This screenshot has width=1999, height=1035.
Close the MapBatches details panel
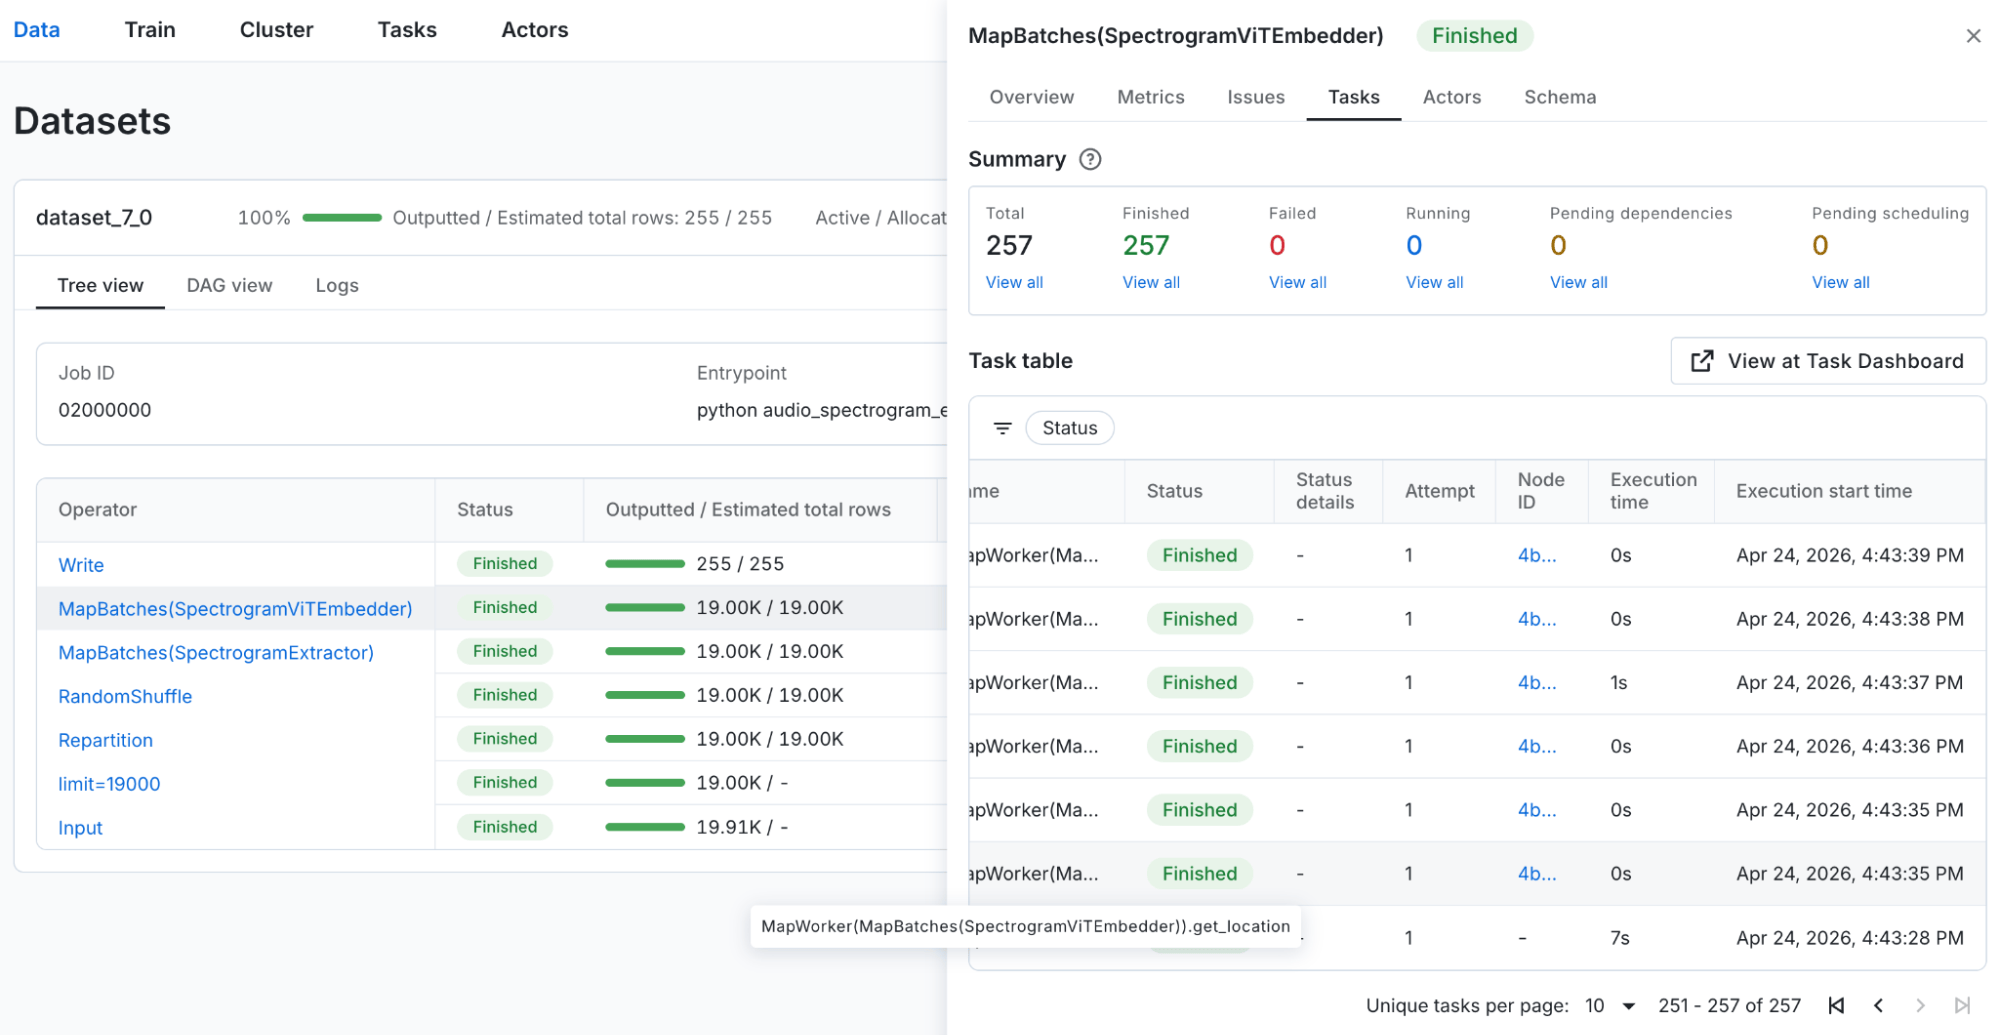click(x=1972, y=36)
